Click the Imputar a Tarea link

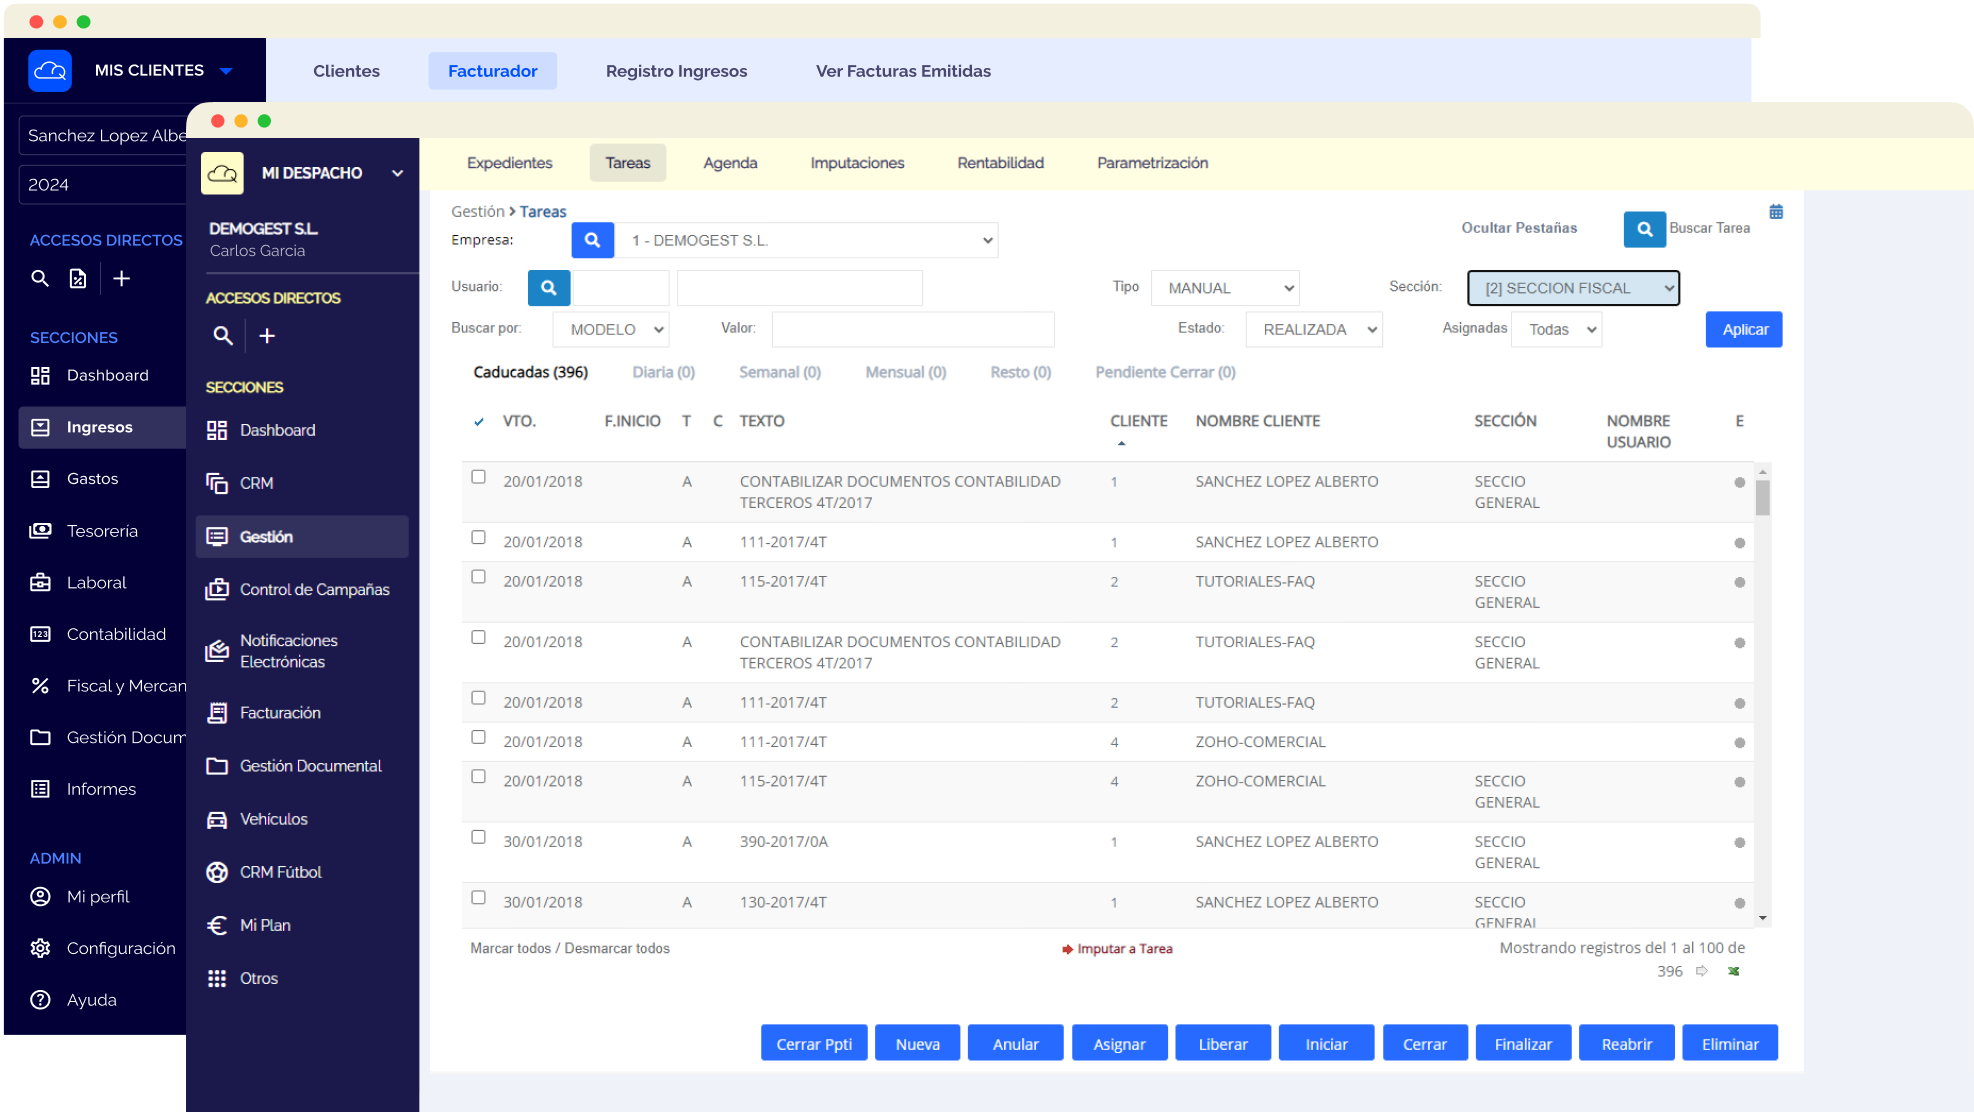1118,949
